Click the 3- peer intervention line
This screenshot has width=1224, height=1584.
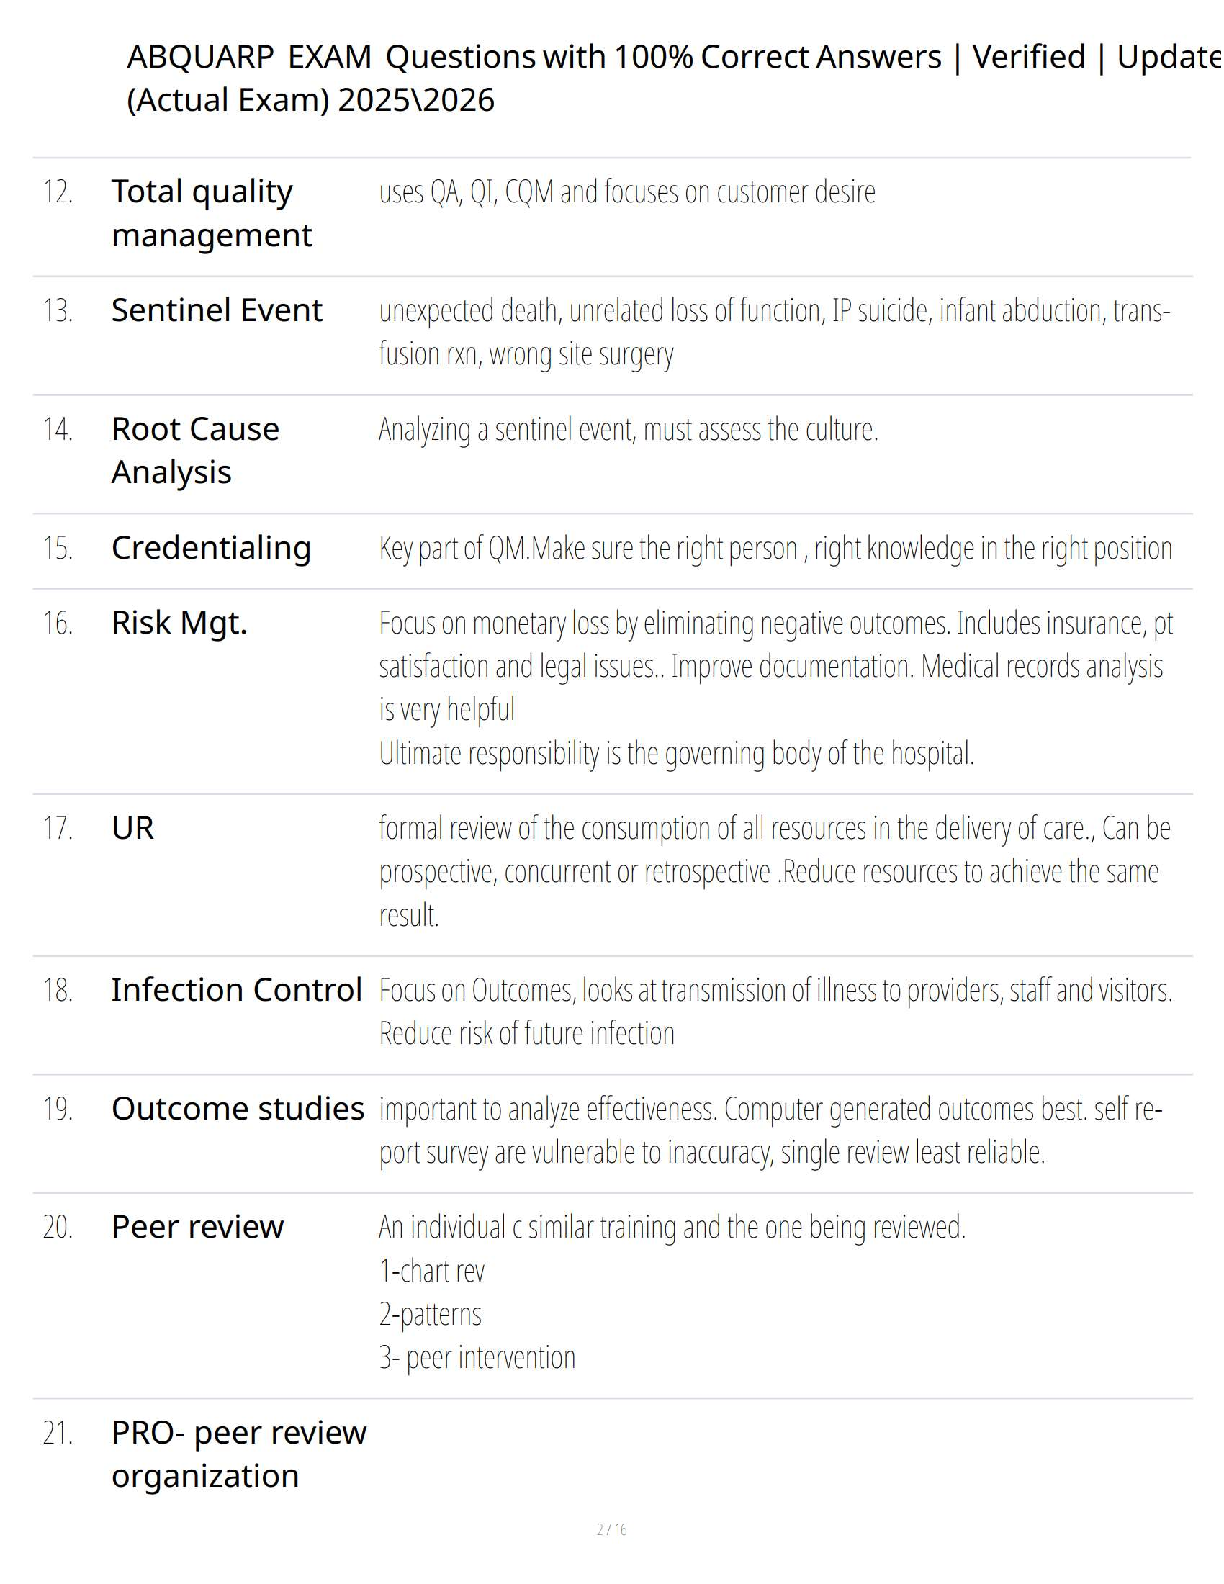(x=477, y=1357)
